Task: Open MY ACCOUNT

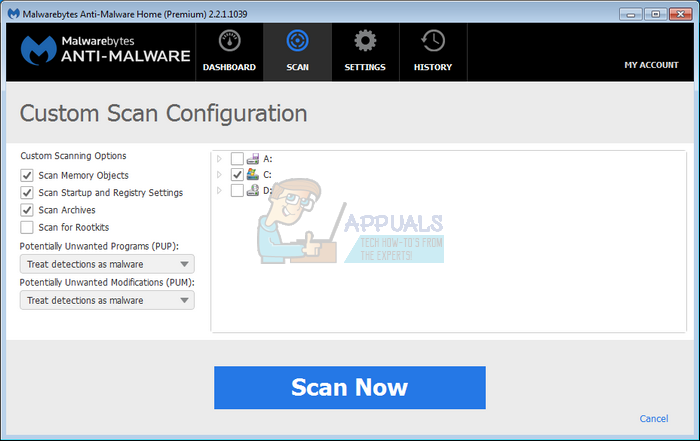Action: click(x=651, y=65)
